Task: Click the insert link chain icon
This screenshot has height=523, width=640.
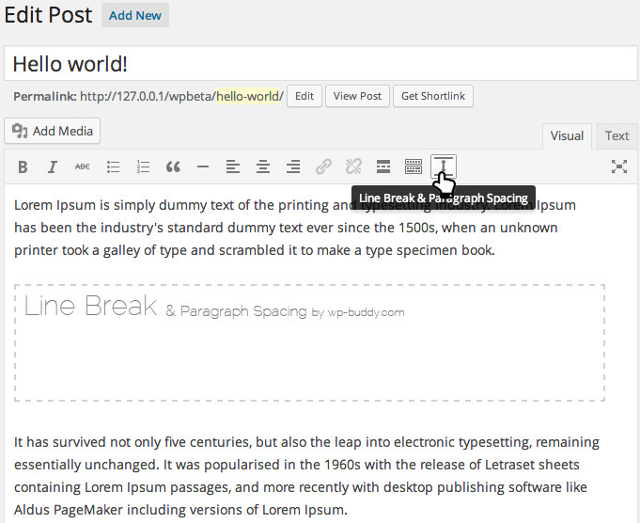Action: 323,167
